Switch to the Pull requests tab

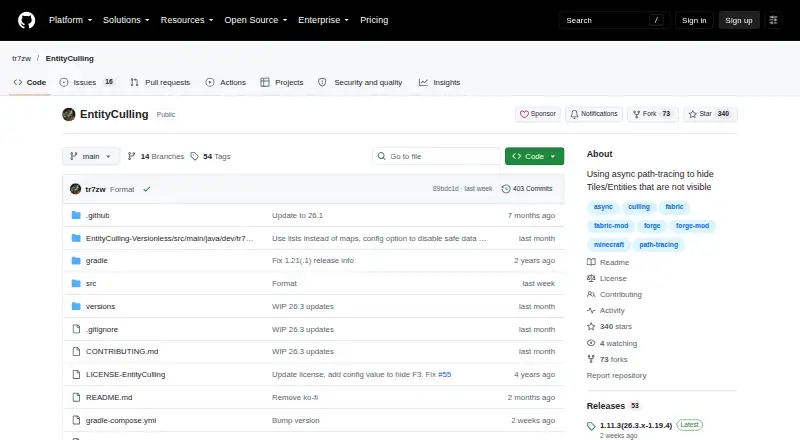(160, 82)
